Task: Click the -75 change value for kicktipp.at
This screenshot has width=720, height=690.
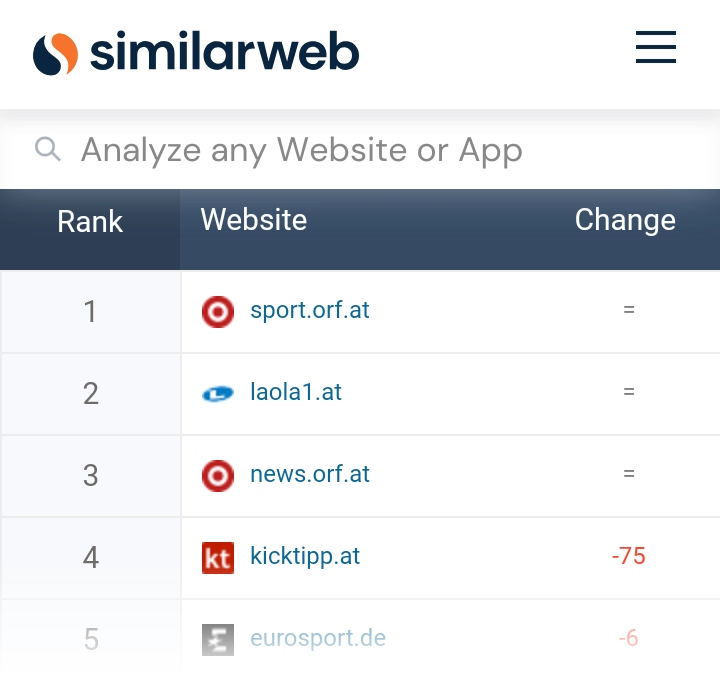Action: coord(628,556)
